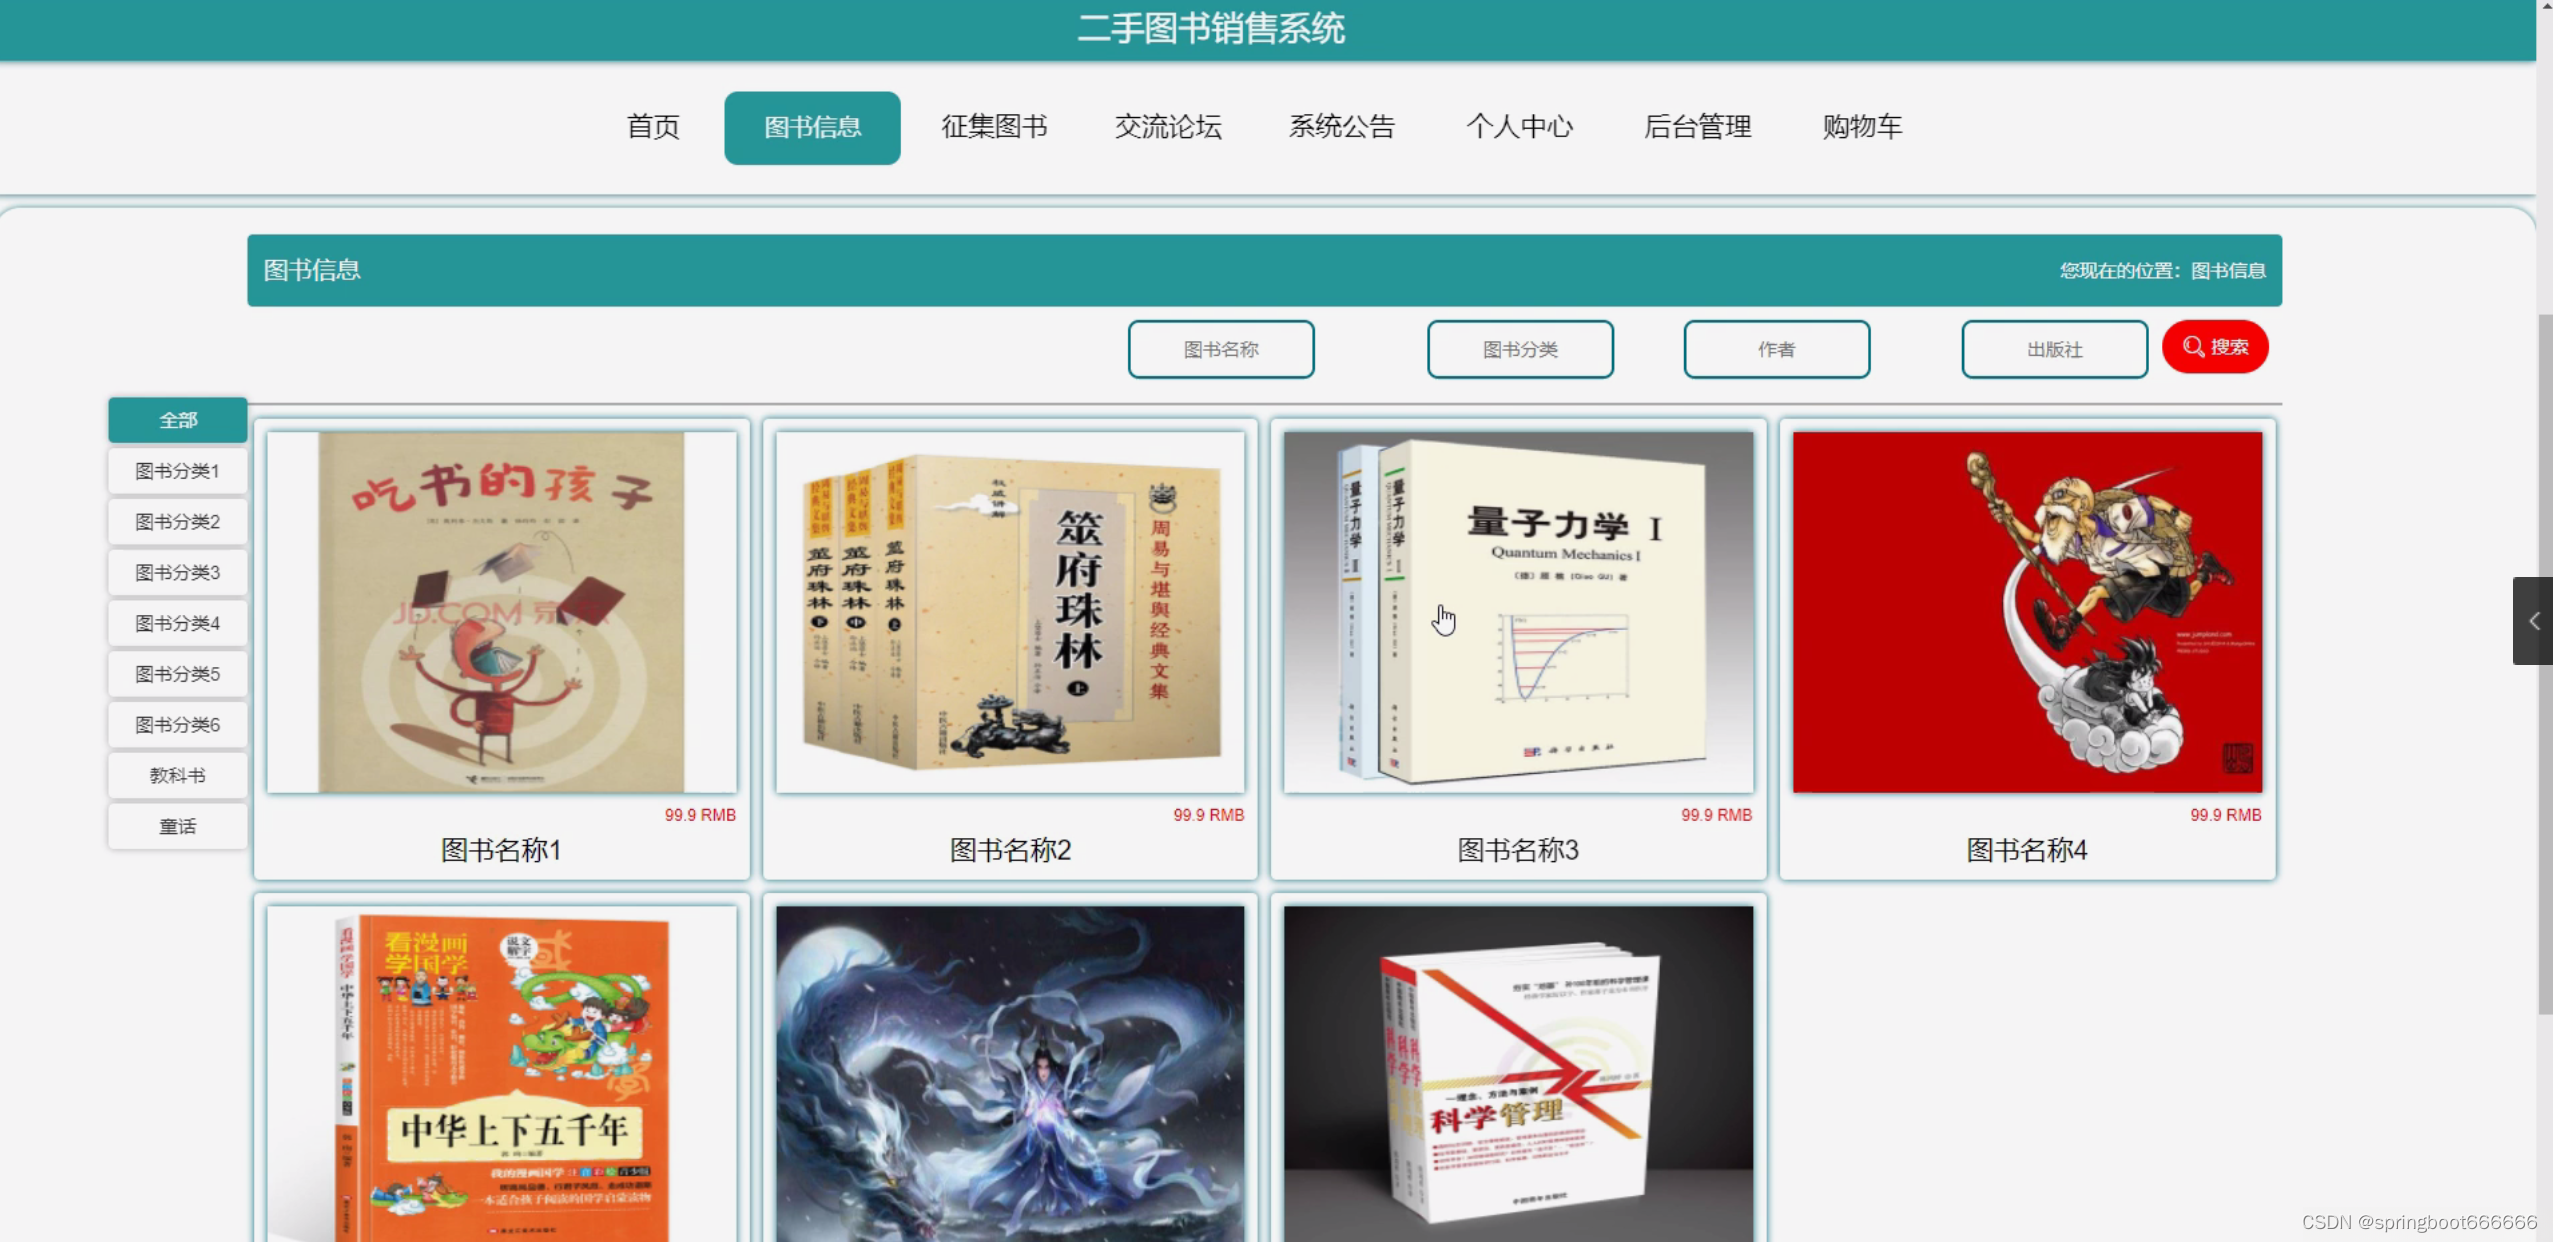Image resolution: width=2553 pixels, height=1242 pixels.
Task: Click the 出版社 publisher input box
Action: click(x=2053, y=349)
